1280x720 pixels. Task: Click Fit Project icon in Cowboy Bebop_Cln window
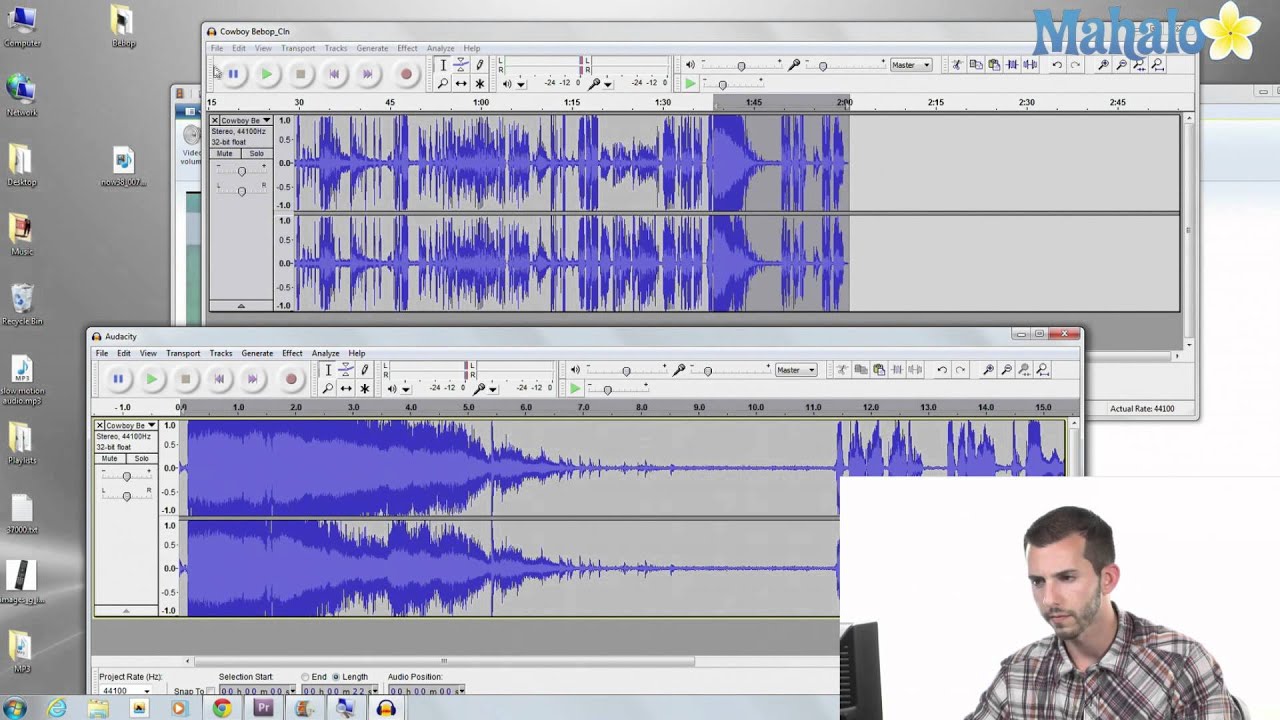click(x=1157, y=65)
